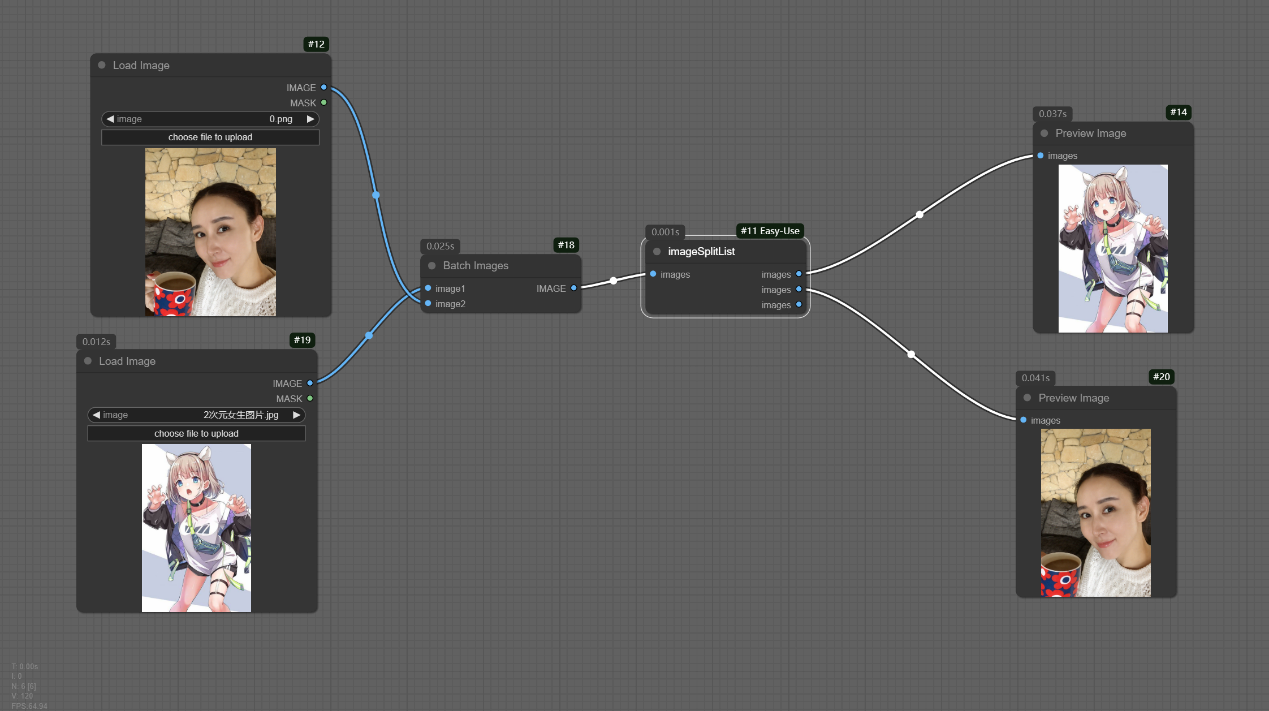Collapse the Batch Images node via its dot
This screenshot has width=1269, height=711.
pos(432,266)
